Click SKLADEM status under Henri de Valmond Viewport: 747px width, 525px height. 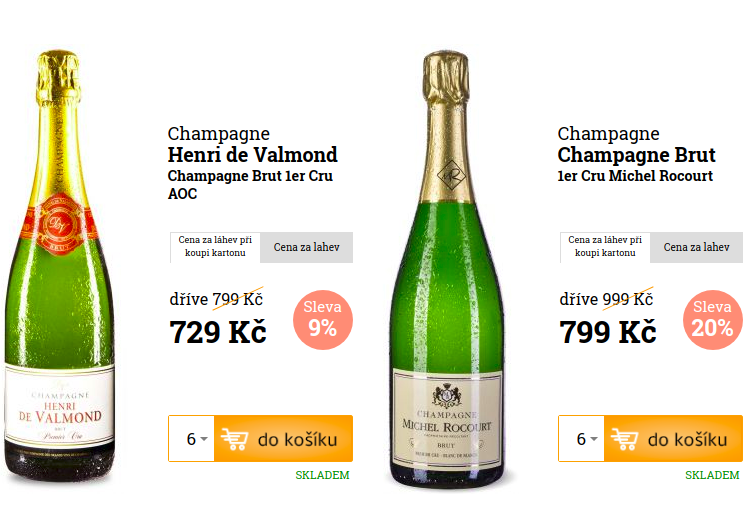click(322, 475)
